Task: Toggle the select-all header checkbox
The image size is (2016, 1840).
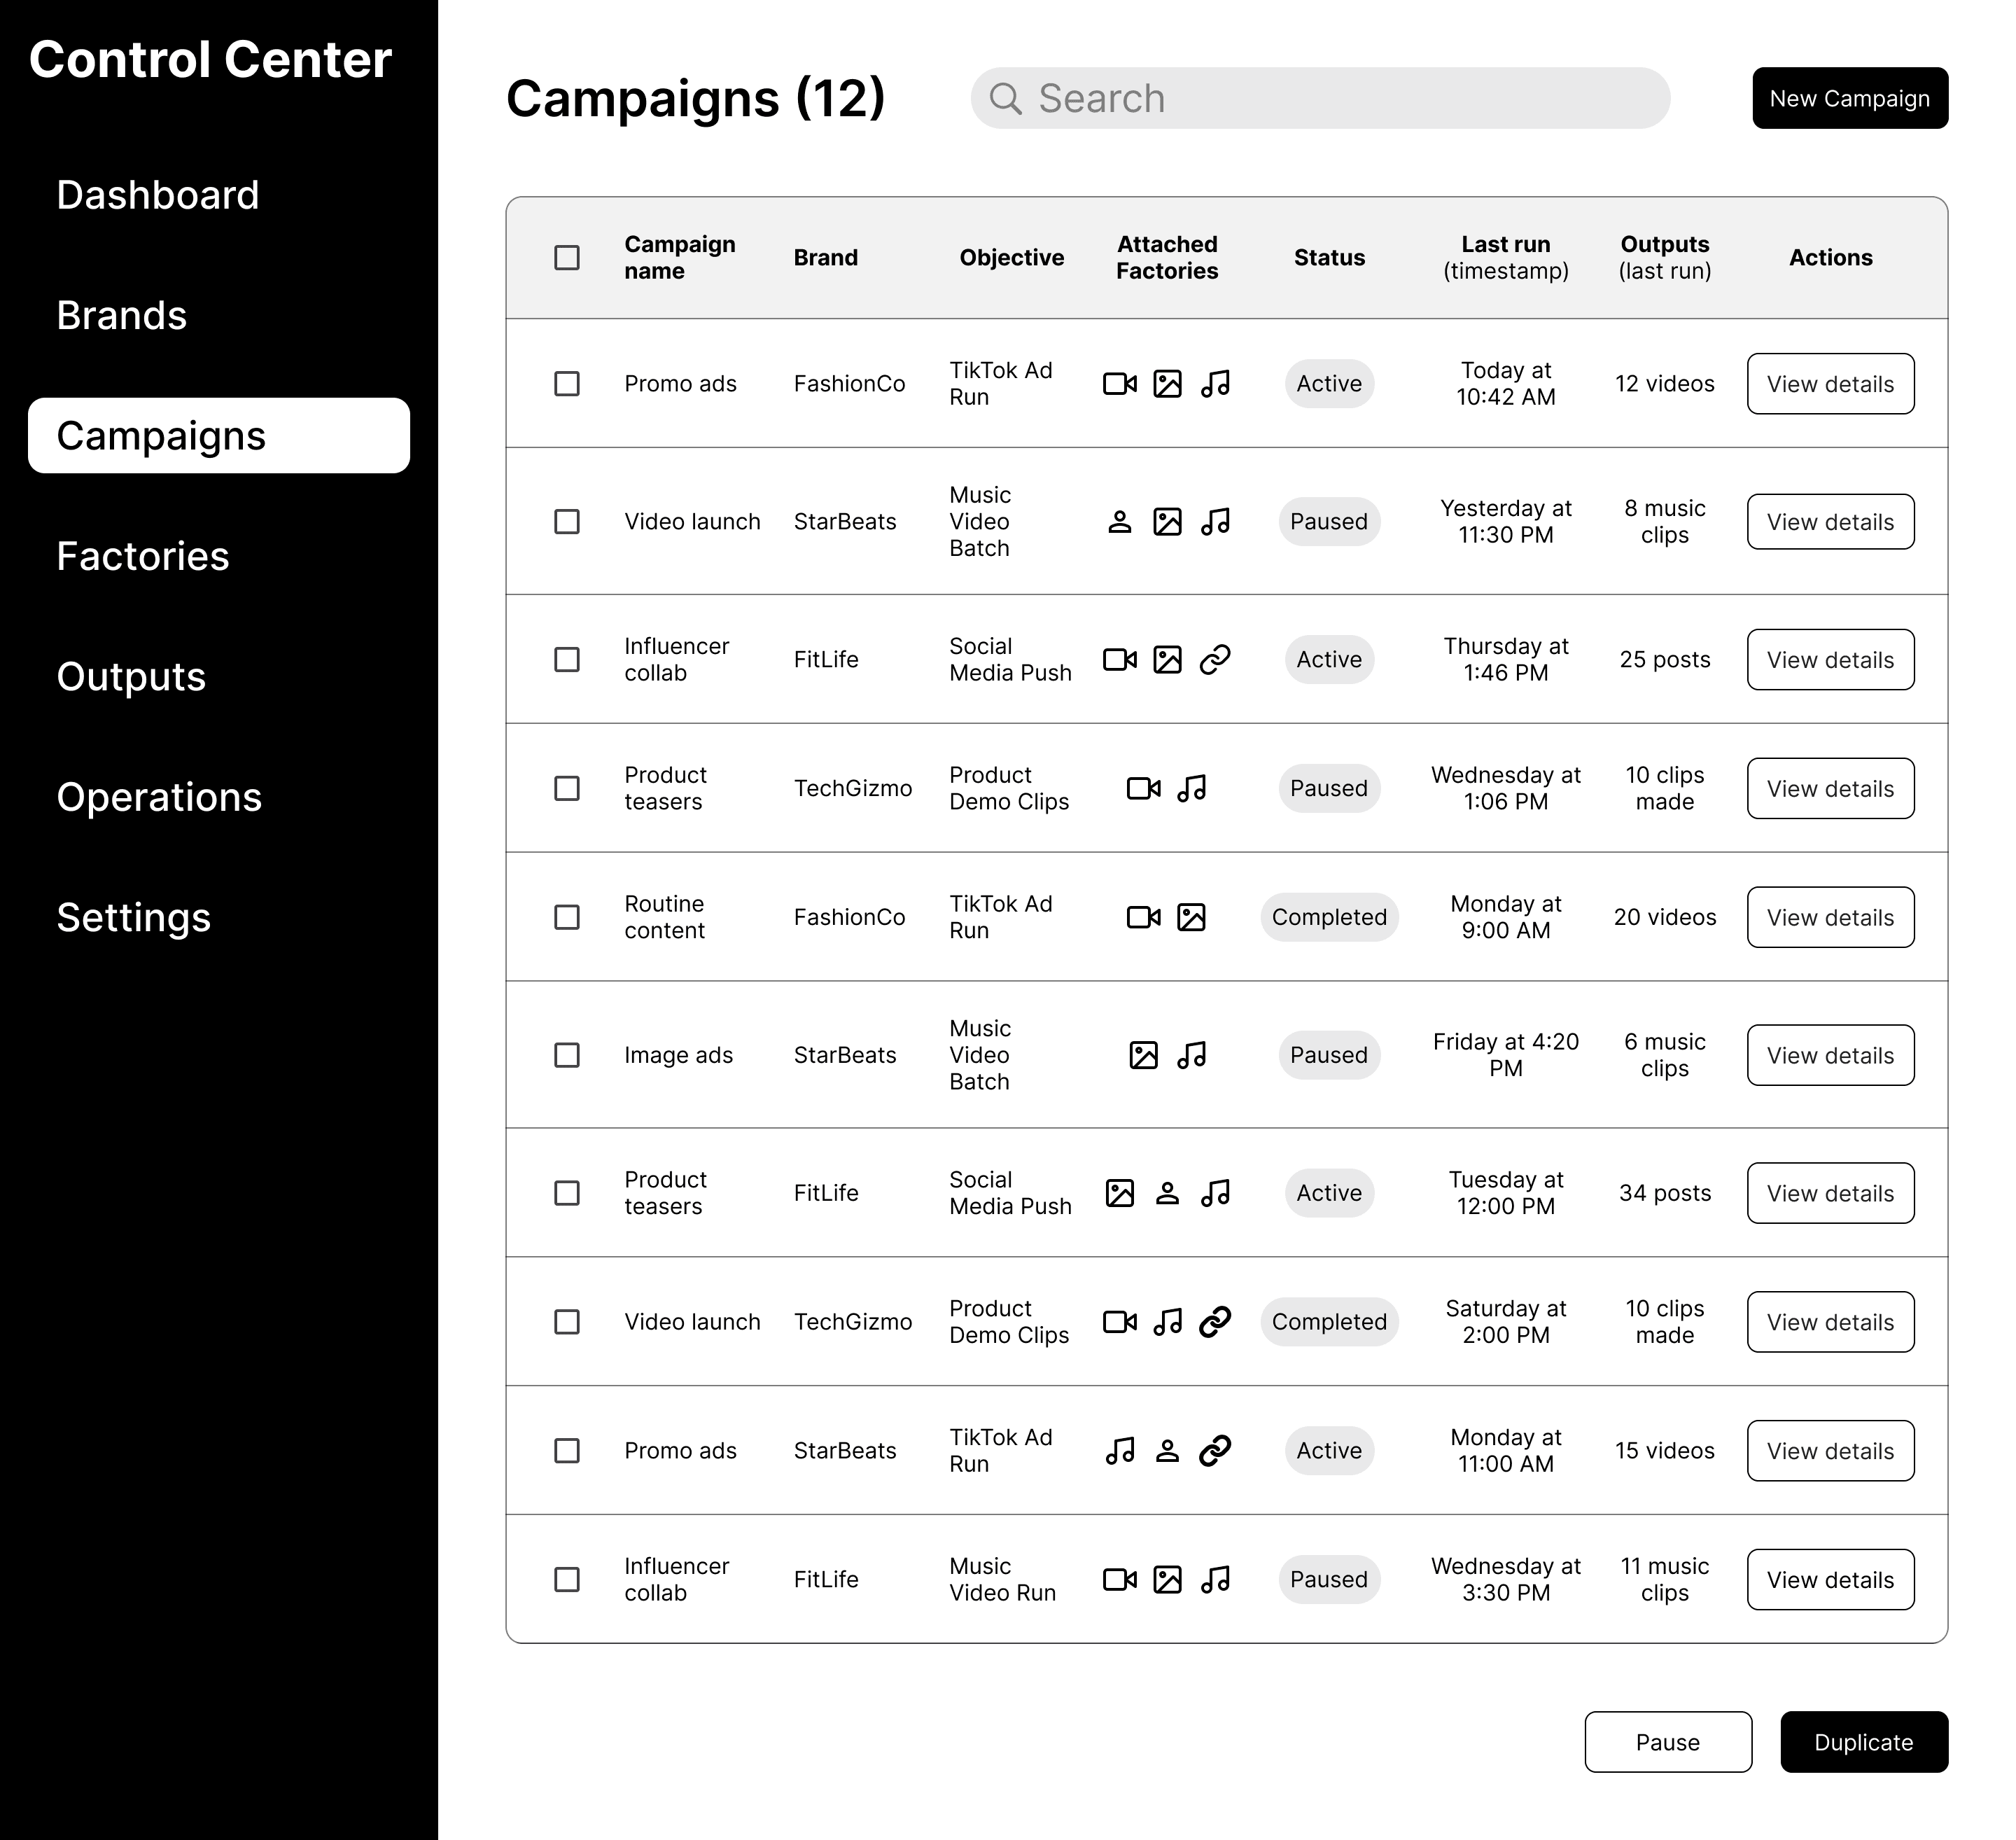Action: (567, 258)
